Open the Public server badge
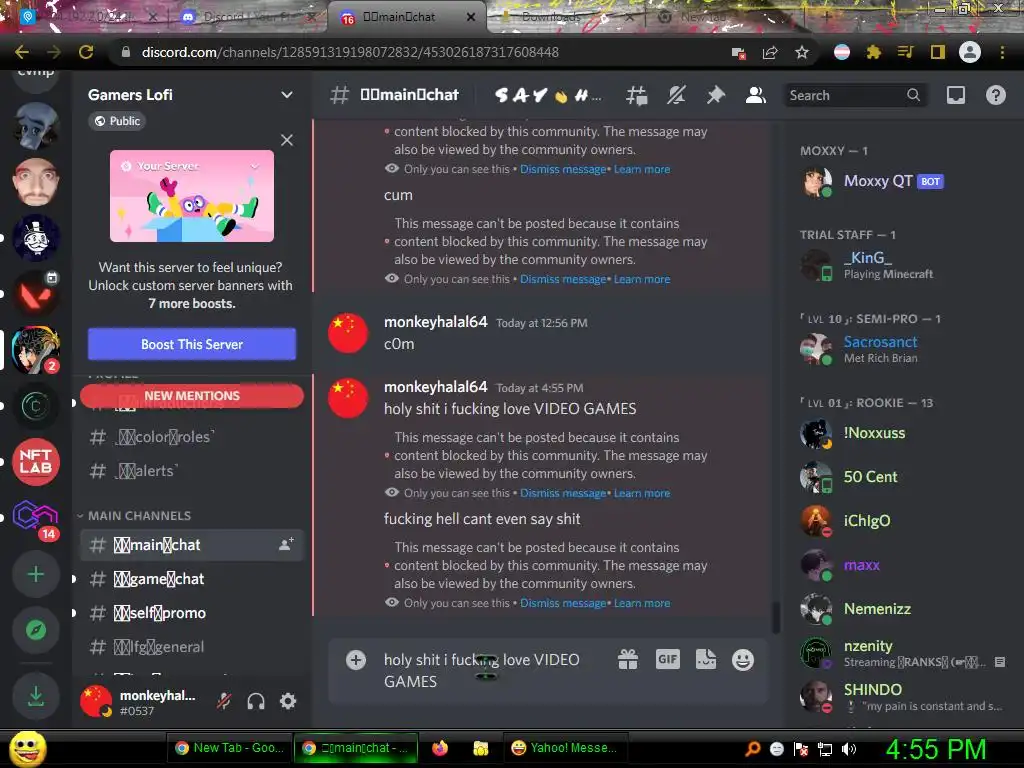This screenshot has height=768, width=1024. tap(117, 121)
